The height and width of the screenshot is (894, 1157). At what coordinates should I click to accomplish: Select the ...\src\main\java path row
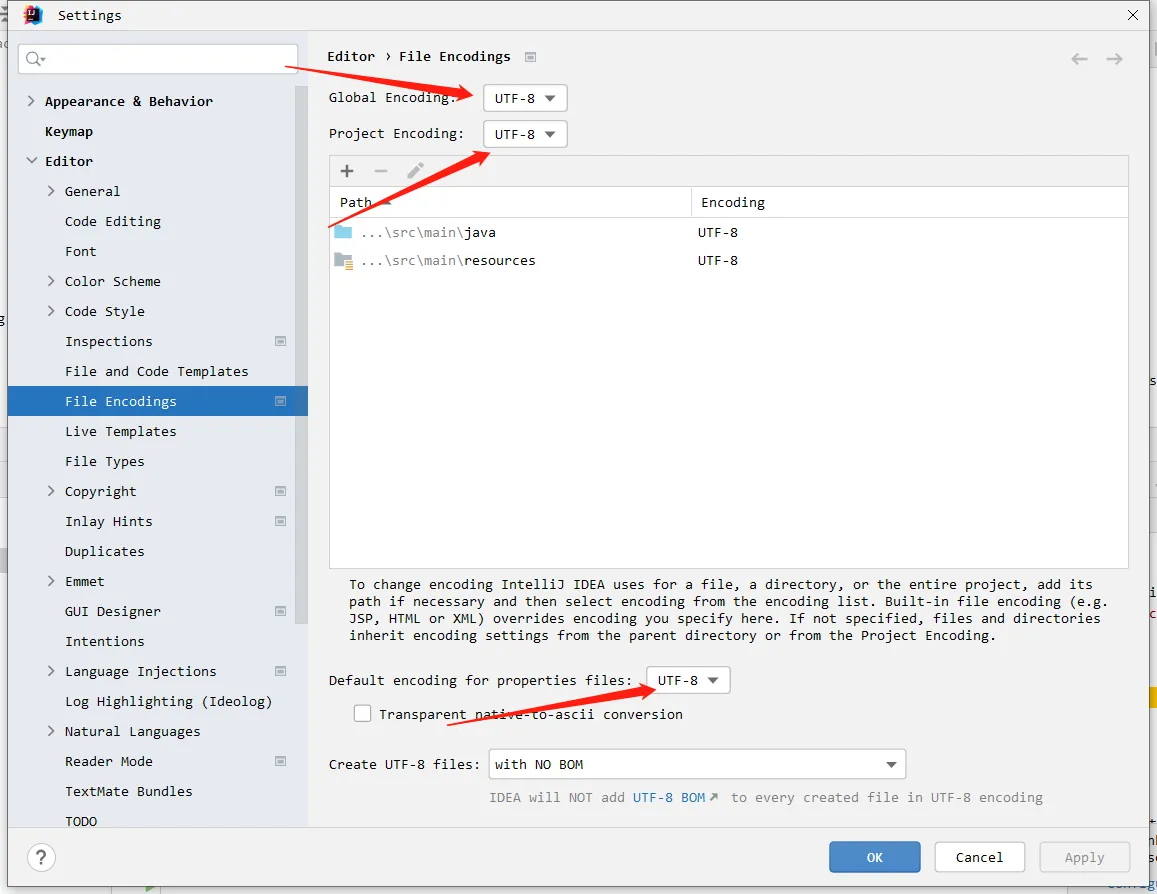point(728,232)
